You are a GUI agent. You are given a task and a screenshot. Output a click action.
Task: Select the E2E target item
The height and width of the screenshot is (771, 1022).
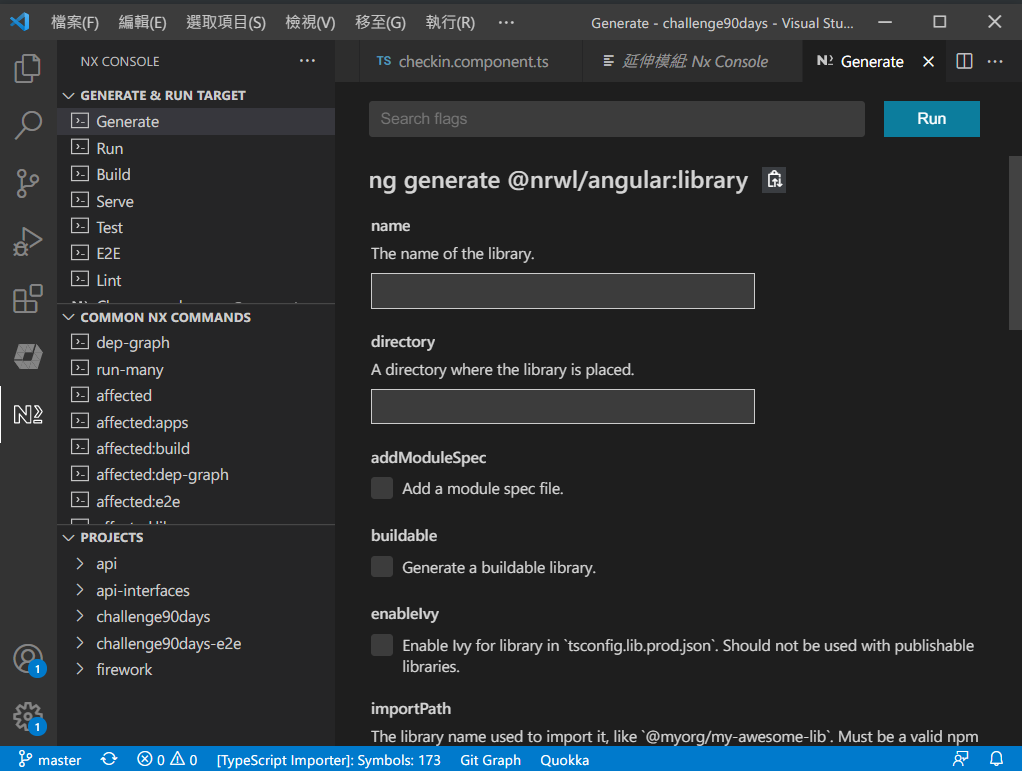pos(196,254)
